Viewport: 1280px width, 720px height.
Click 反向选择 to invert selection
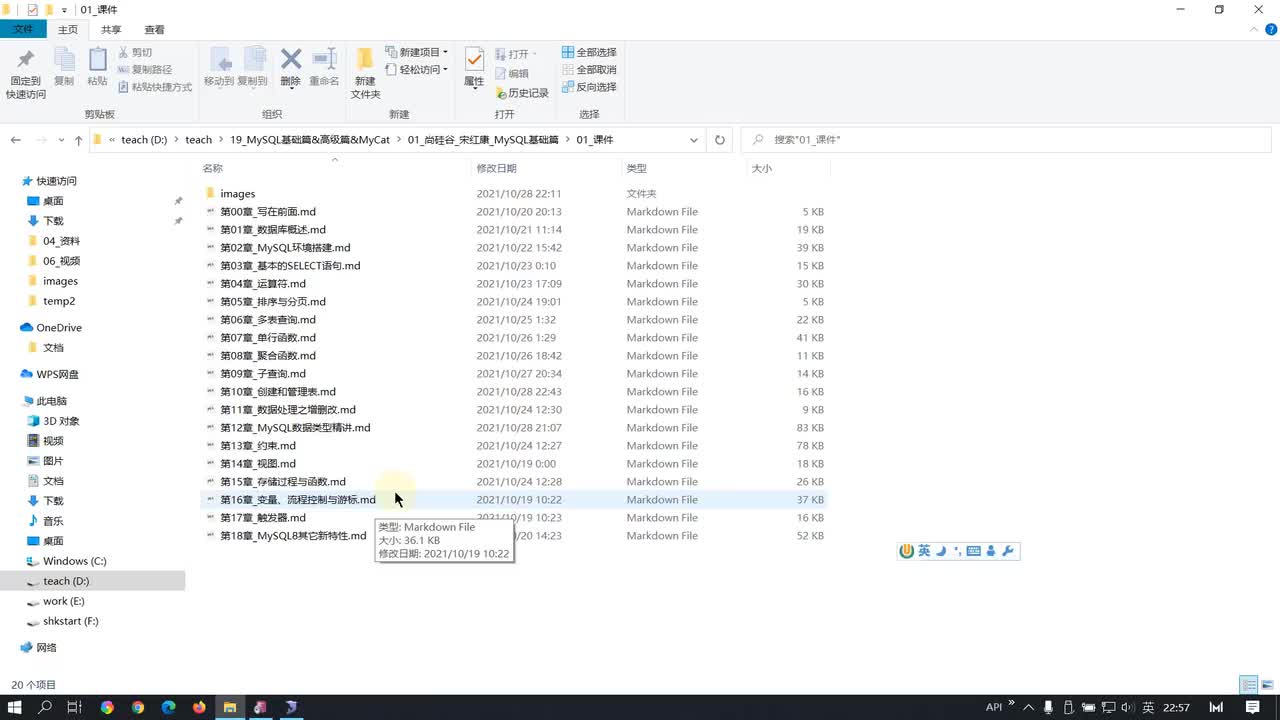pos(589,87)
